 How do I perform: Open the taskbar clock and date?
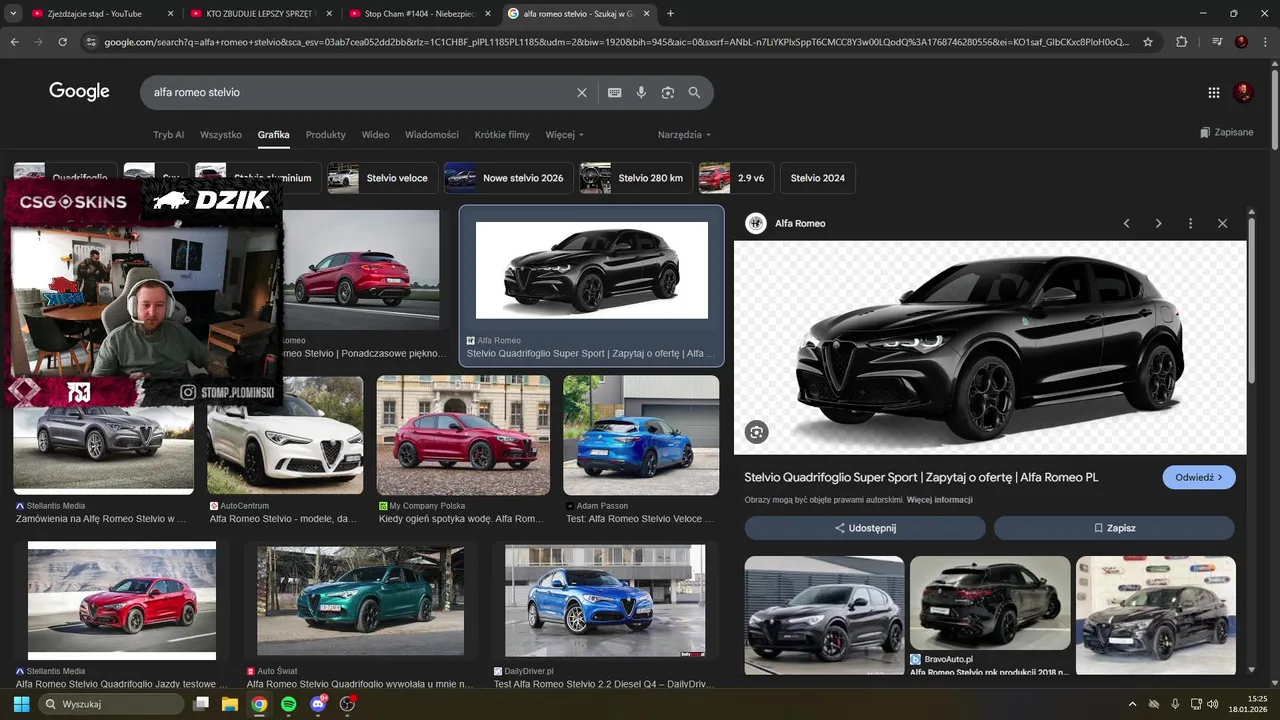coord(1250,704)
